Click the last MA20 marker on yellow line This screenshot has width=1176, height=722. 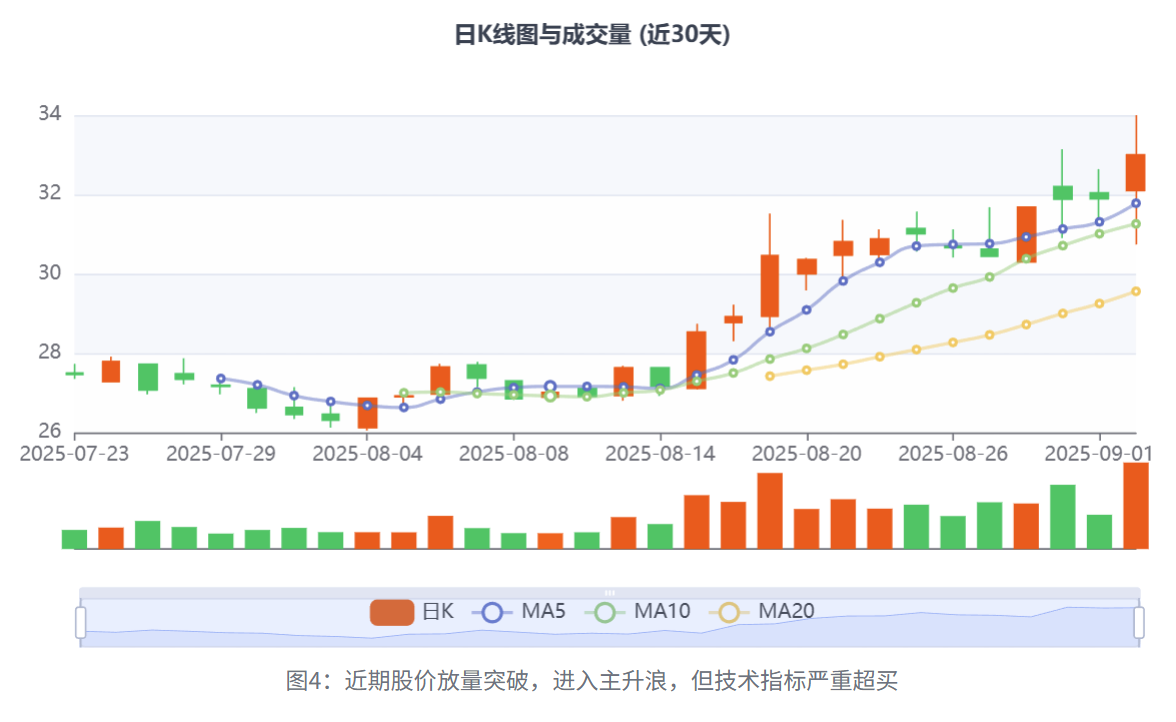click(x=1136, y=292)
